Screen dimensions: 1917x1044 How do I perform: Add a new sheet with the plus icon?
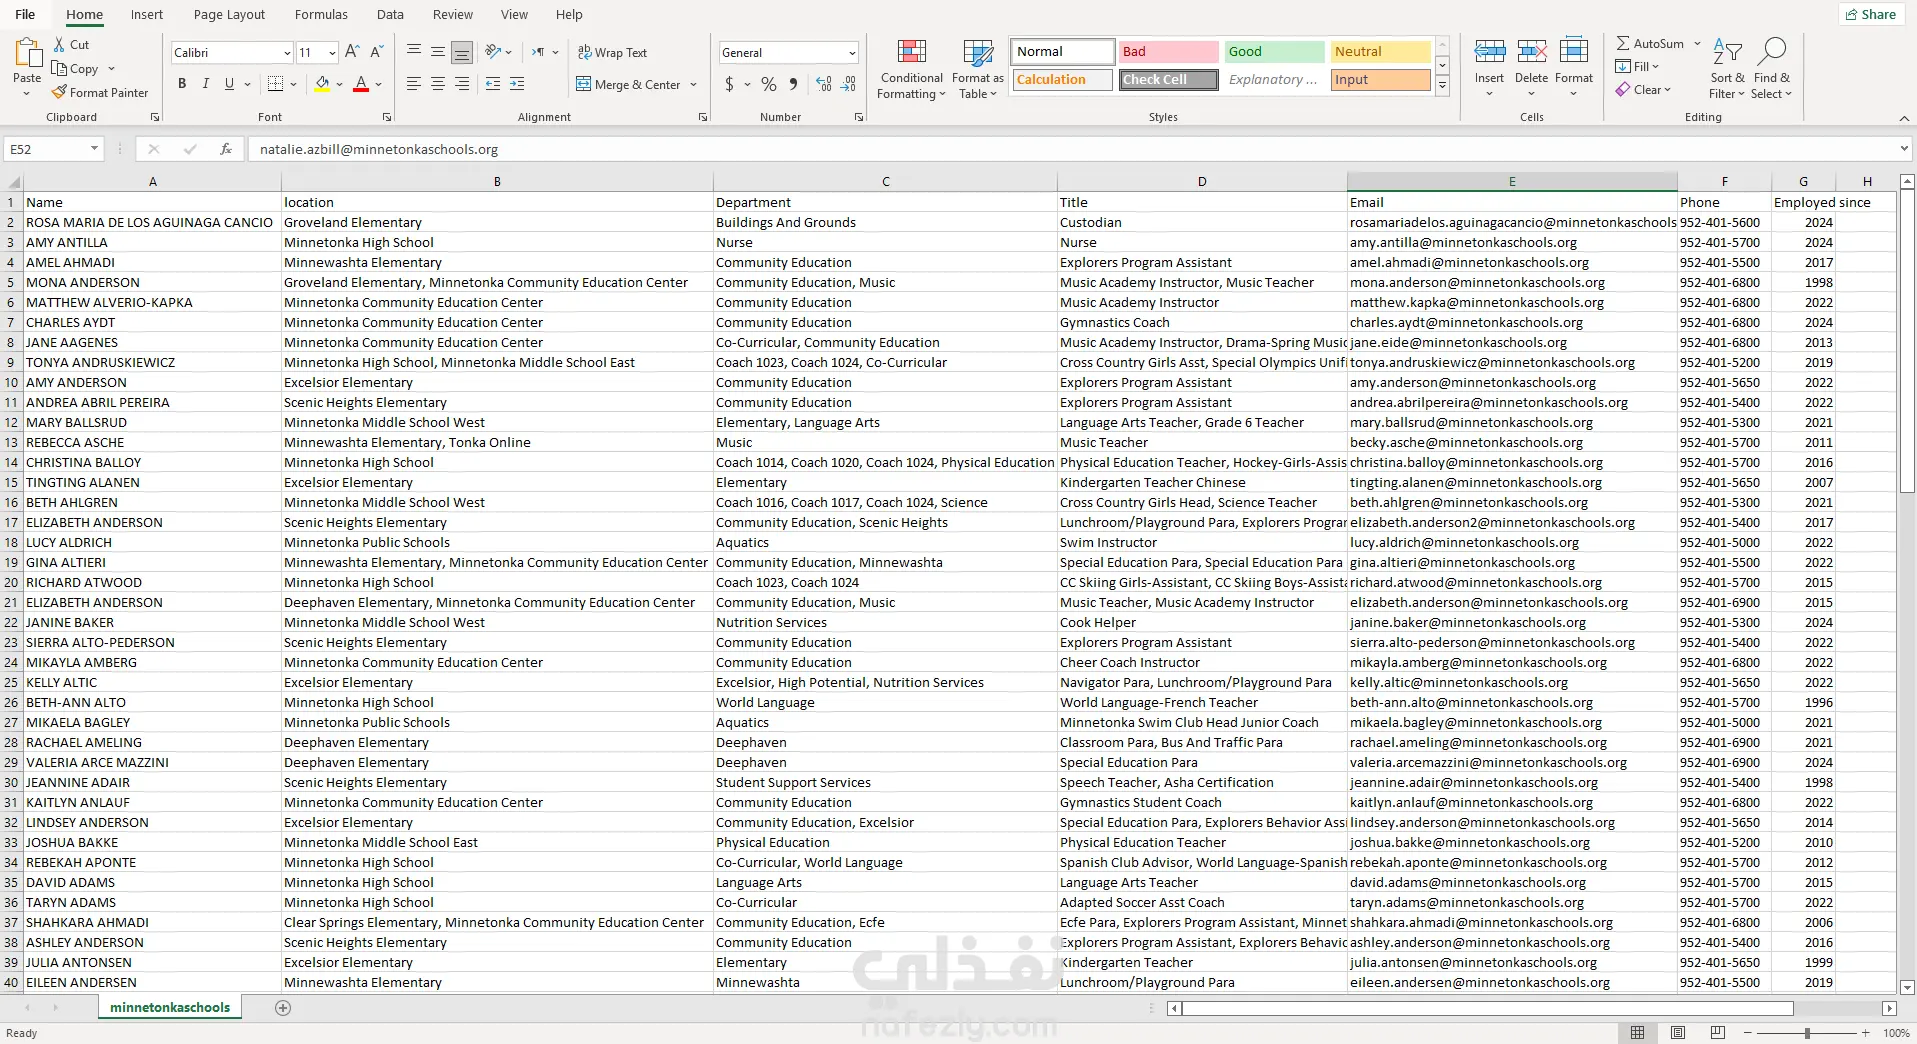(x=283, y=1008)
